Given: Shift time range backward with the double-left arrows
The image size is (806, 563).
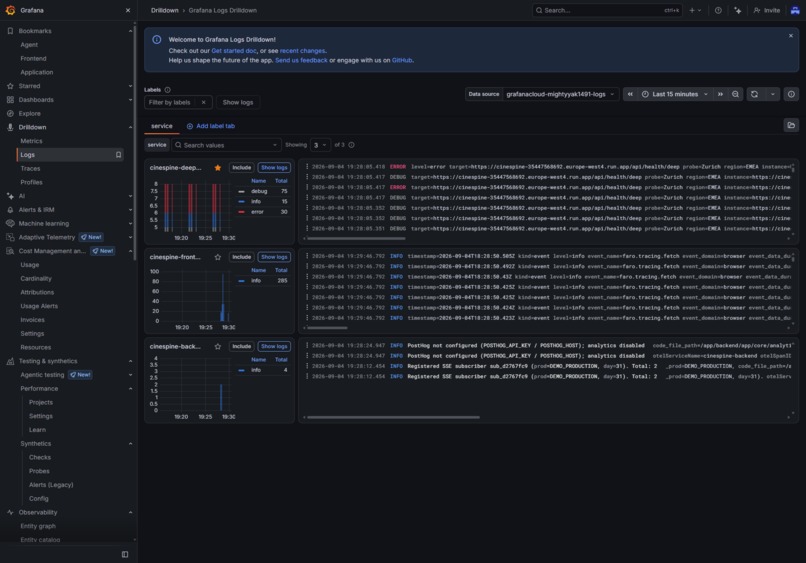Looking at the screenshot, I should coord(630,94).
